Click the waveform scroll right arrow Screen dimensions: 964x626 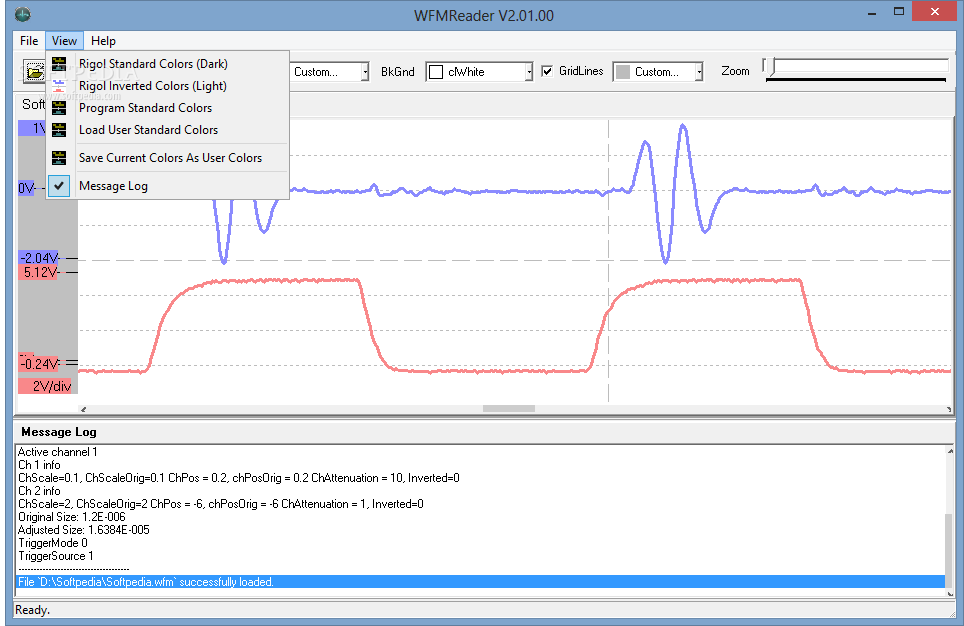tap(949, 409)
